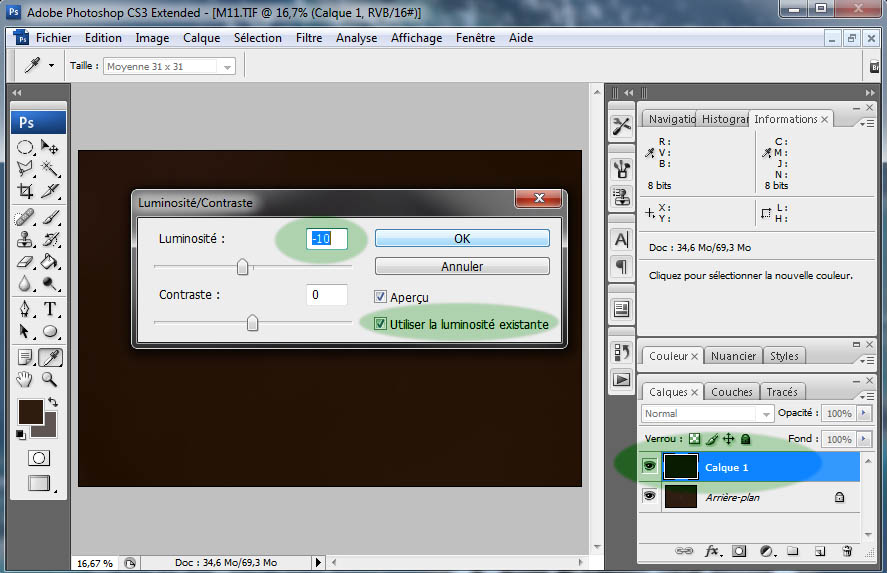Select the Eyedropper tool in toolbox
The image size is (887, 573).
click(x=50, y=357)
